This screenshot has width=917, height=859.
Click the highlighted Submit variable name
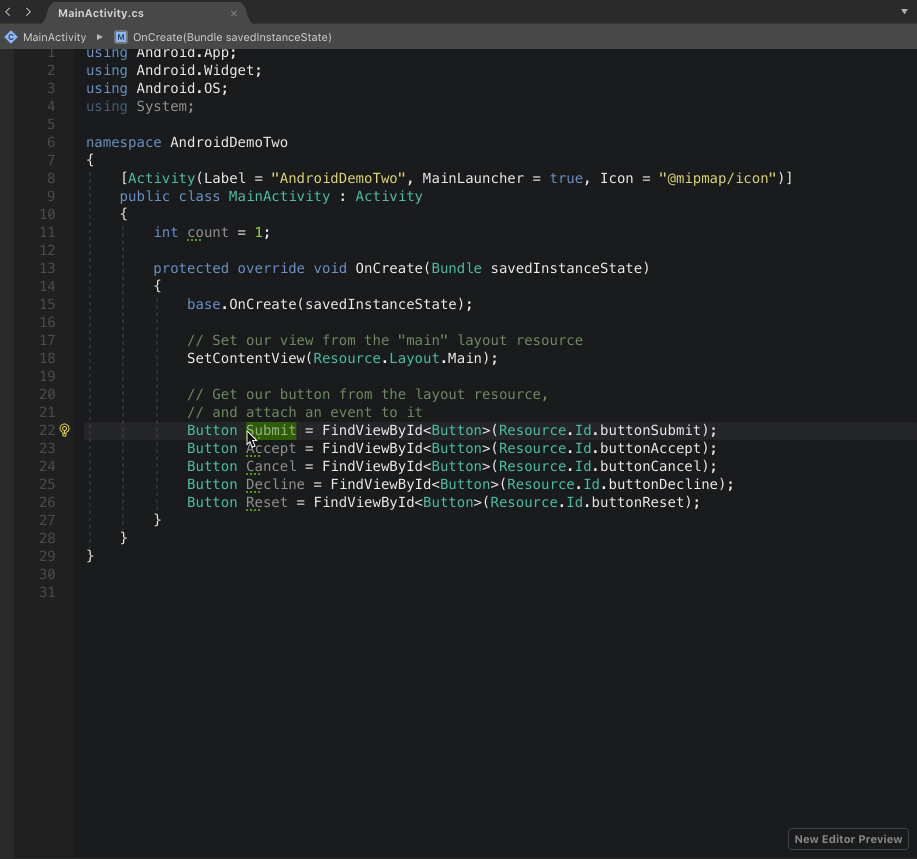click(x=271, y=430)
